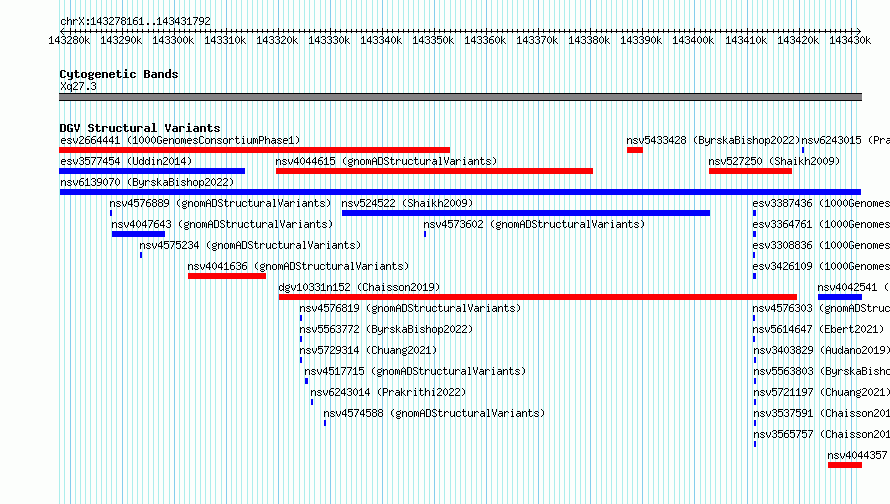Select the red bar below nsv4044615
The image size is (890, 504).
[x=434, y=171]
